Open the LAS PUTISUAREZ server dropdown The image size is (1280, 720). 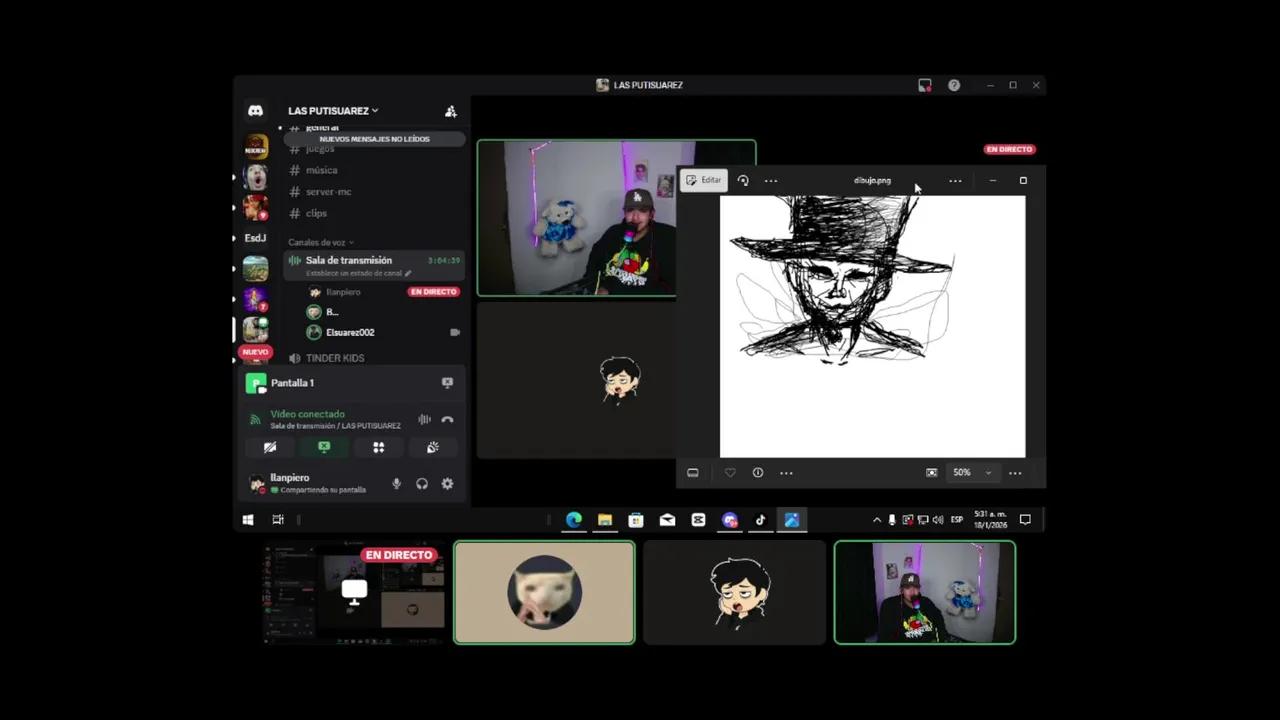click(332, 110)
